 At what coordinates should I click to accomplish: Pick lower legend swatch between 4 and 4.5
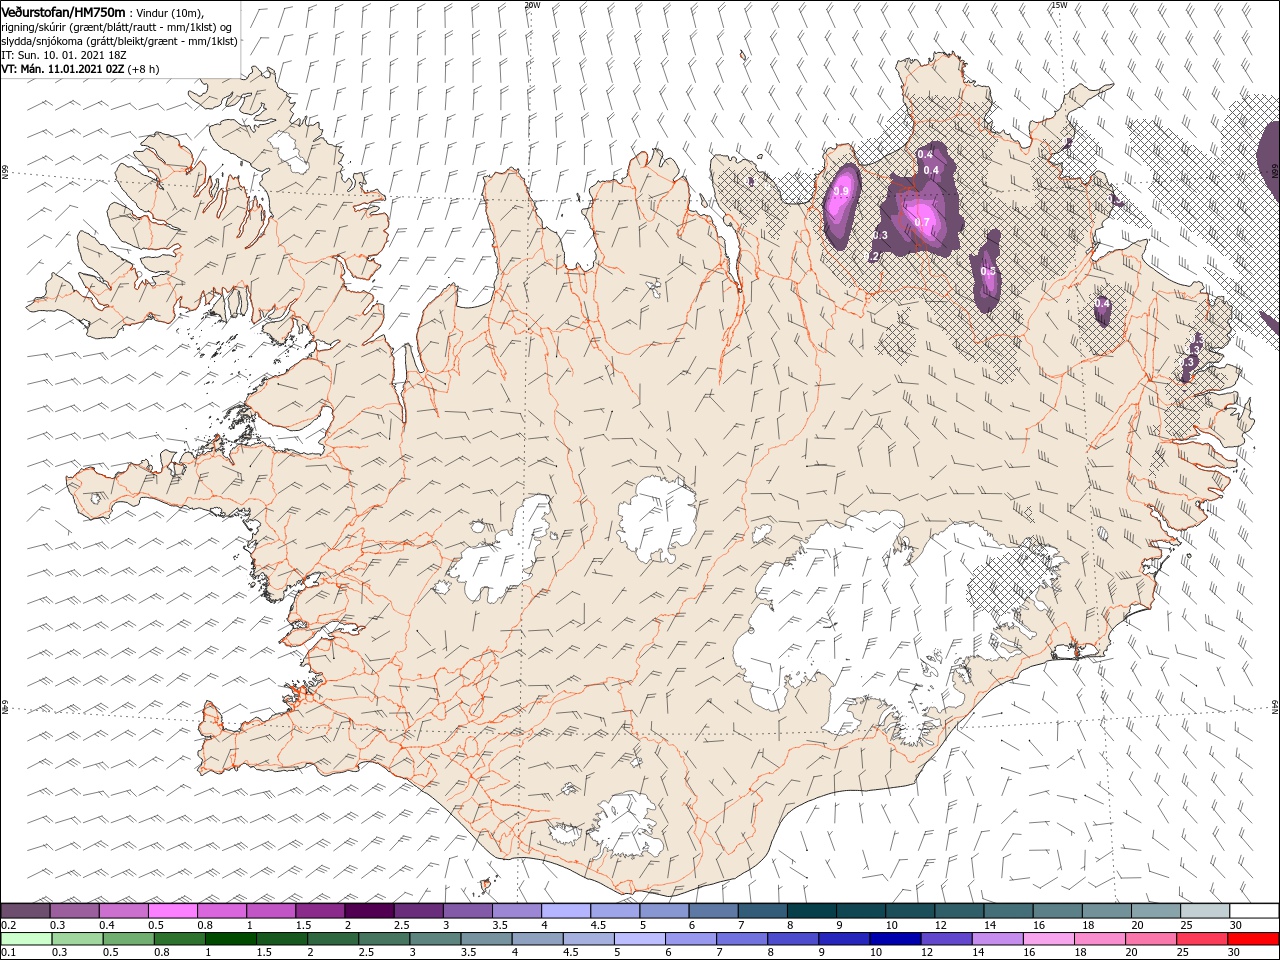(538, 939)
